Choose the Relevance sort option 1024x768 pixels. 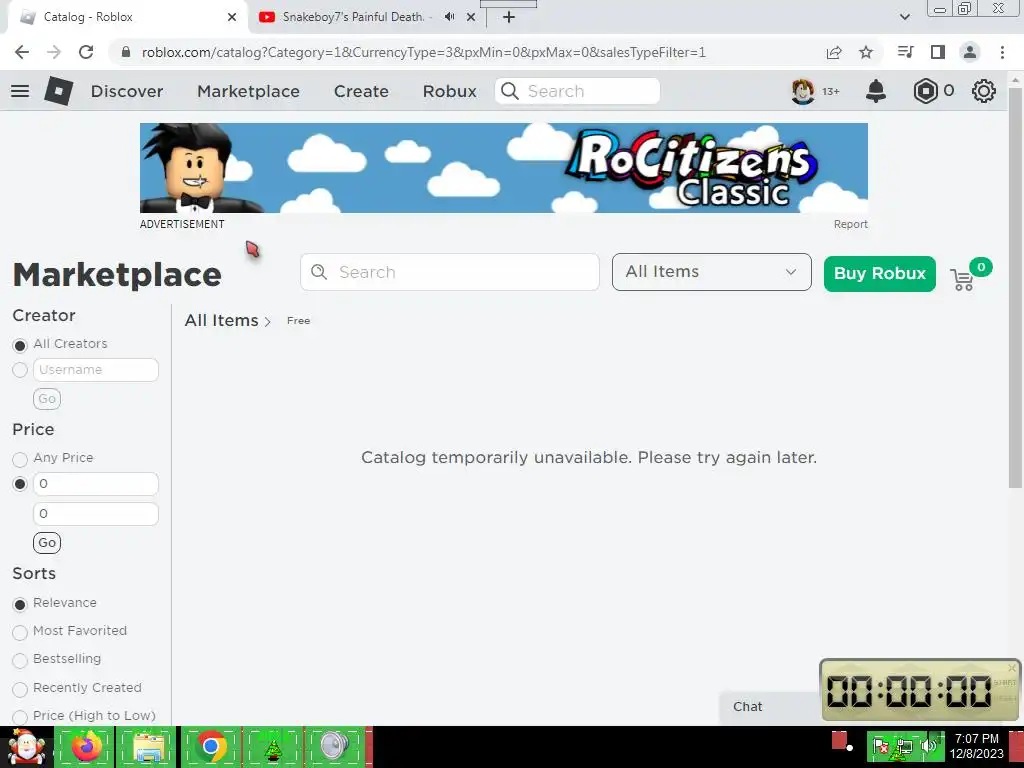click(20, 604)
